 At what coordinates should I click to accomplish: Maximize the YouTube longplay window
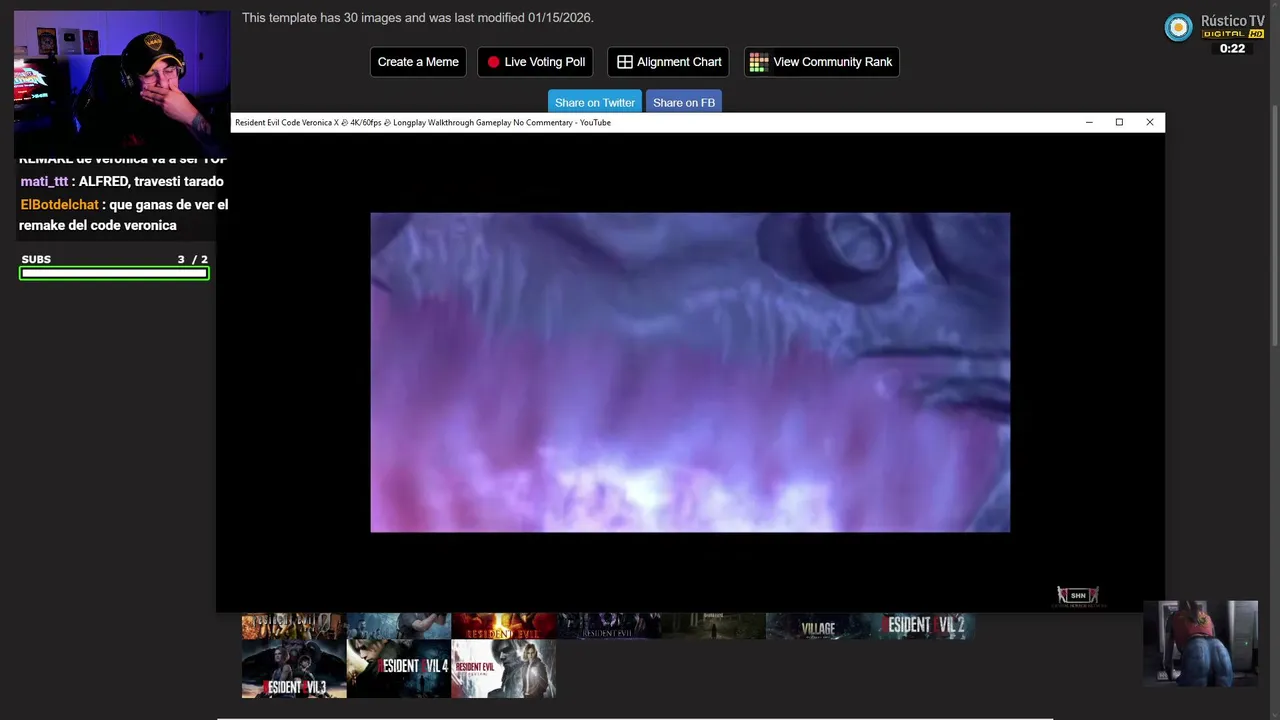pos(1119,122)
